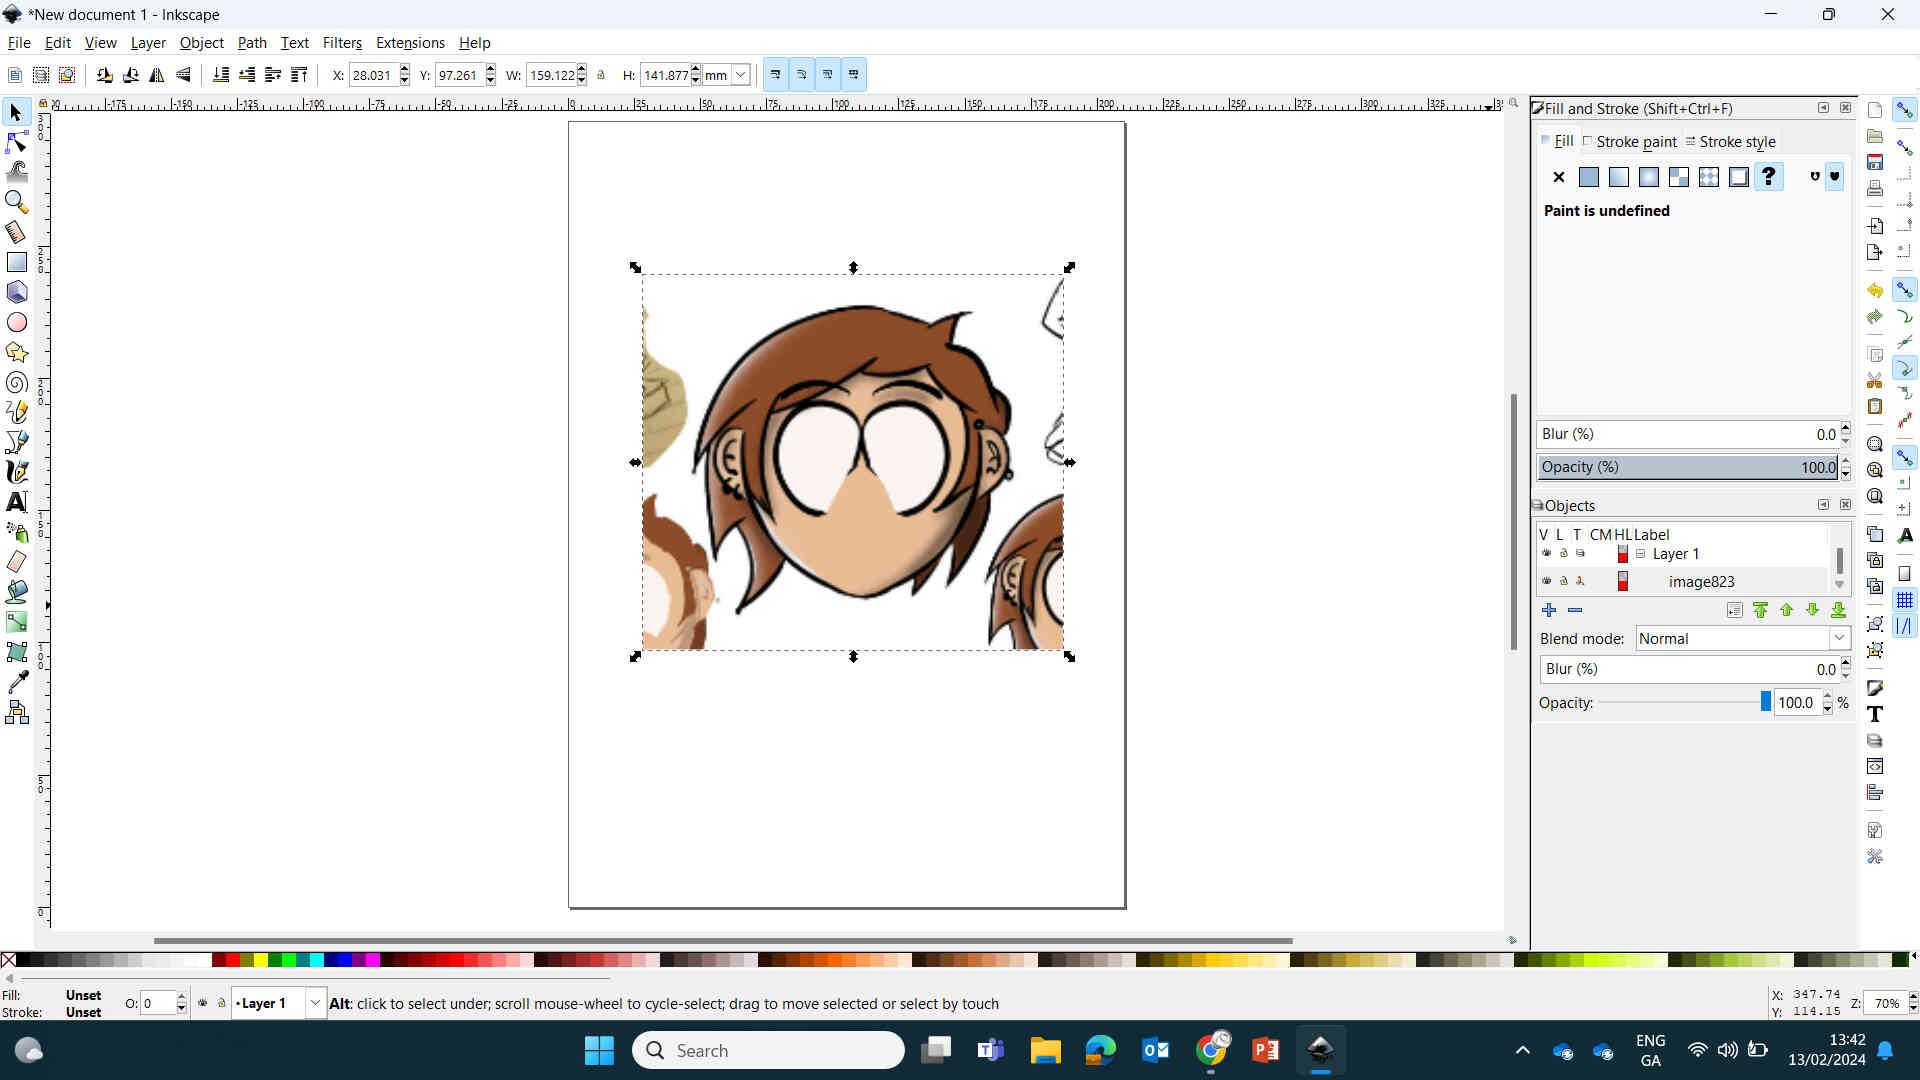Screen dimensions: 1920x1080
Task: Select the Ellipse tool
Action: pyautogui.click(x=16, y=322)
